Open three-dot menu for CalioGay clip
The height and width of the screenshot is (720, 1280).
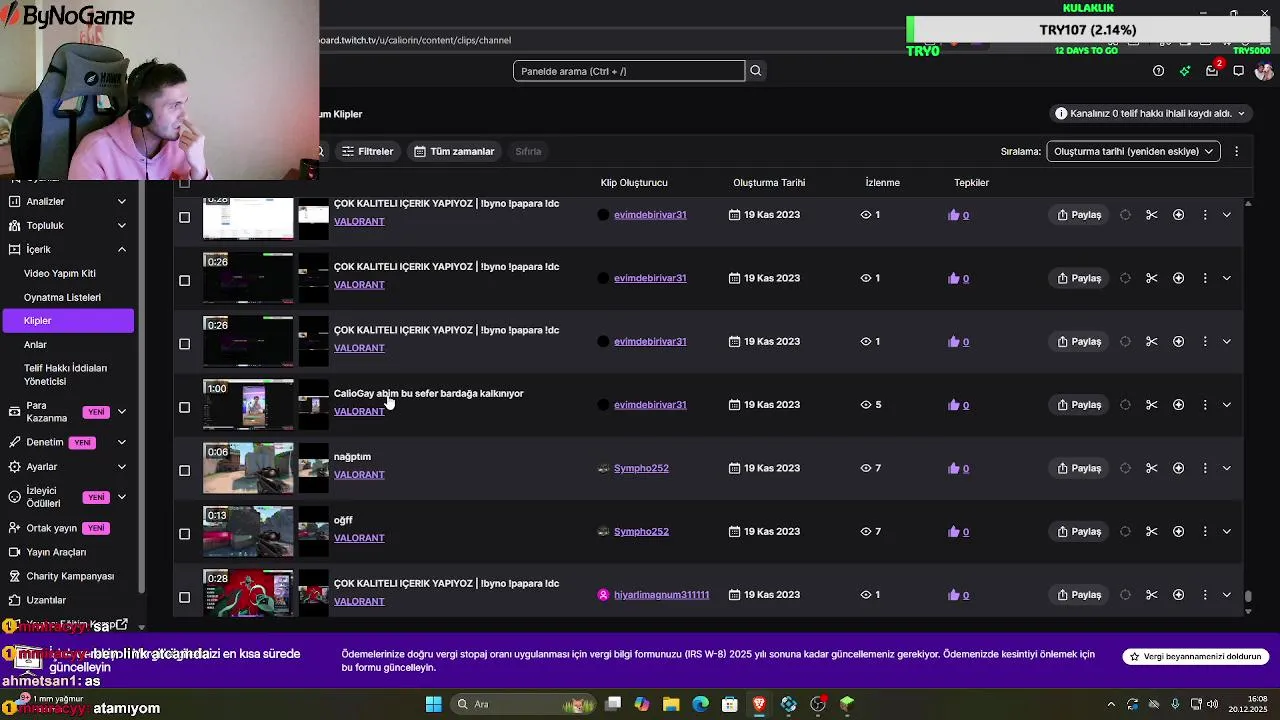click(1205, 405)
